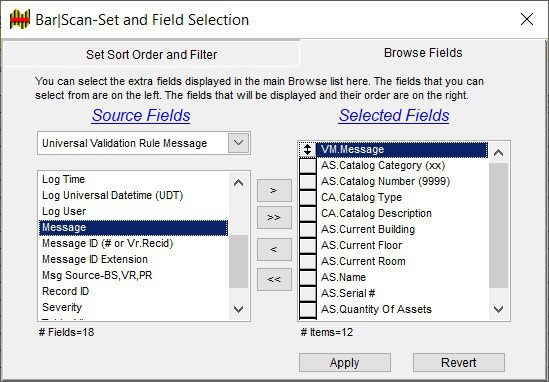Select Log User in Source Fields list
Image resolution: width=549 pixels, height=382 pixels.
pyautogui.click(x=64, y=211)
